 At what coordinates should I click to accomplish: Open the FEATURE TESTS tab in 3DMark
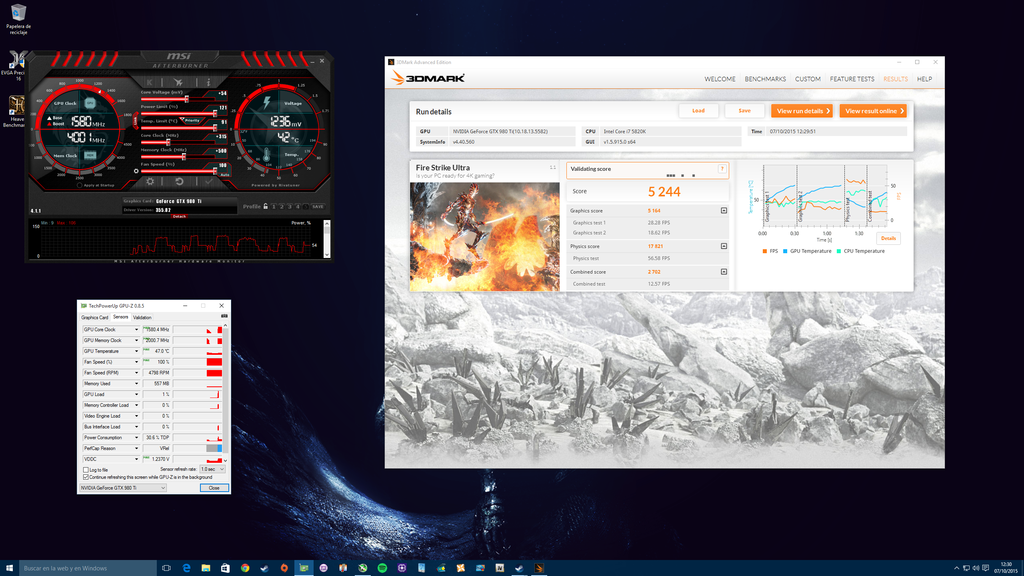852,79
